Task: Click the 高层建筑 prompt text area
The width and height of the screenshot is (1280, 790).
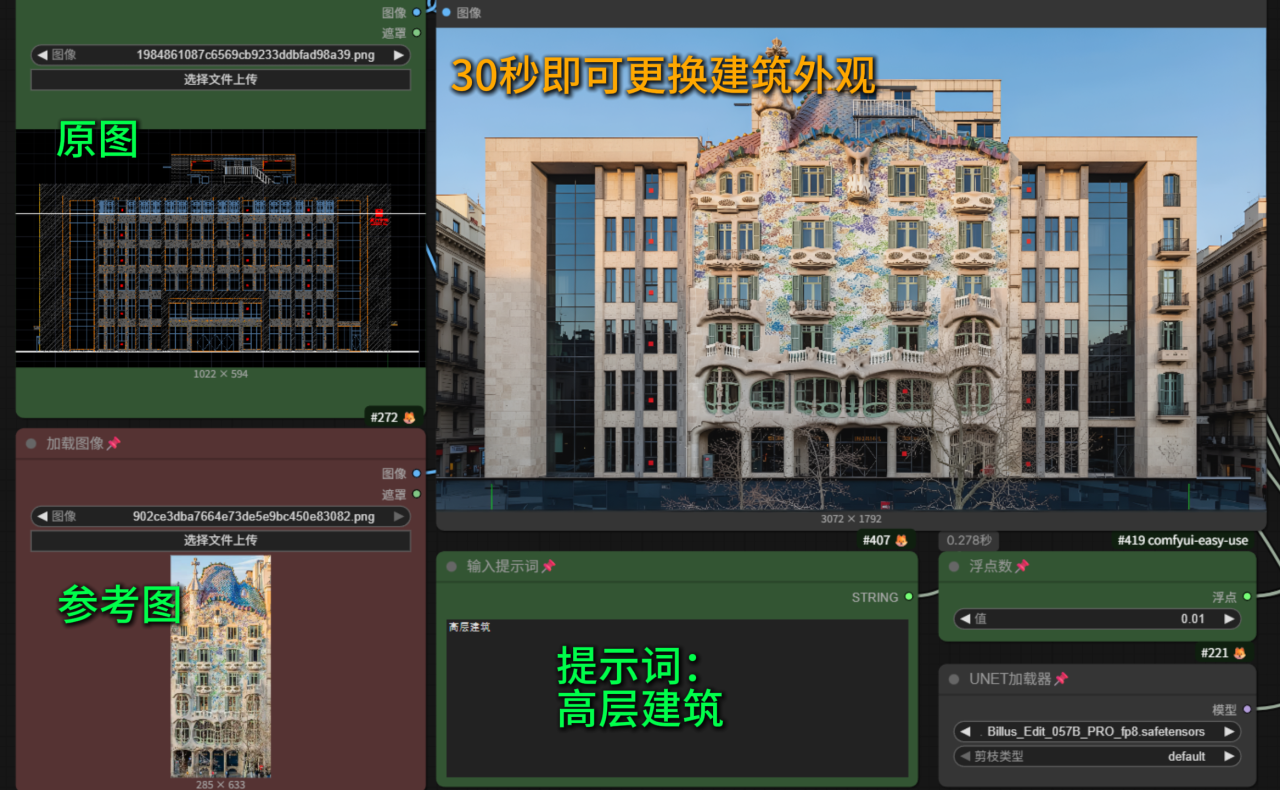Action: pyautogui.click(x=677, y=698)
